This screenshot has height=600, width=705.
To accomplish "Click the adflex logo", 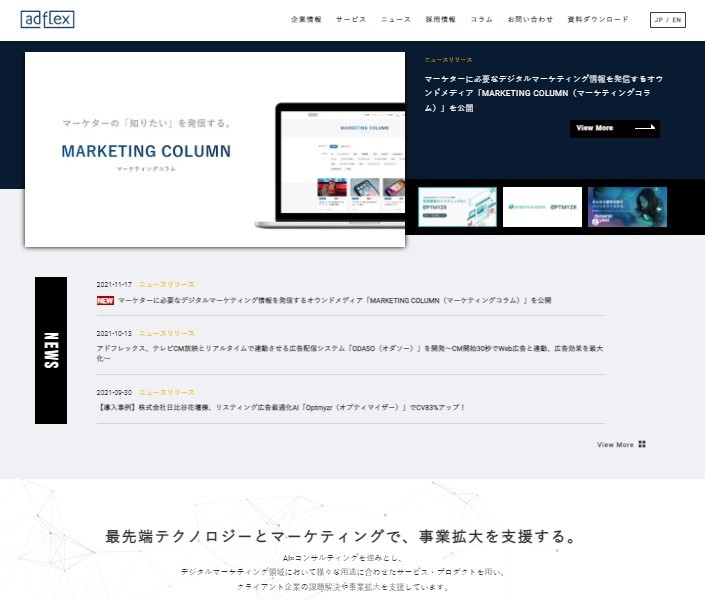I will click(46, 19).
